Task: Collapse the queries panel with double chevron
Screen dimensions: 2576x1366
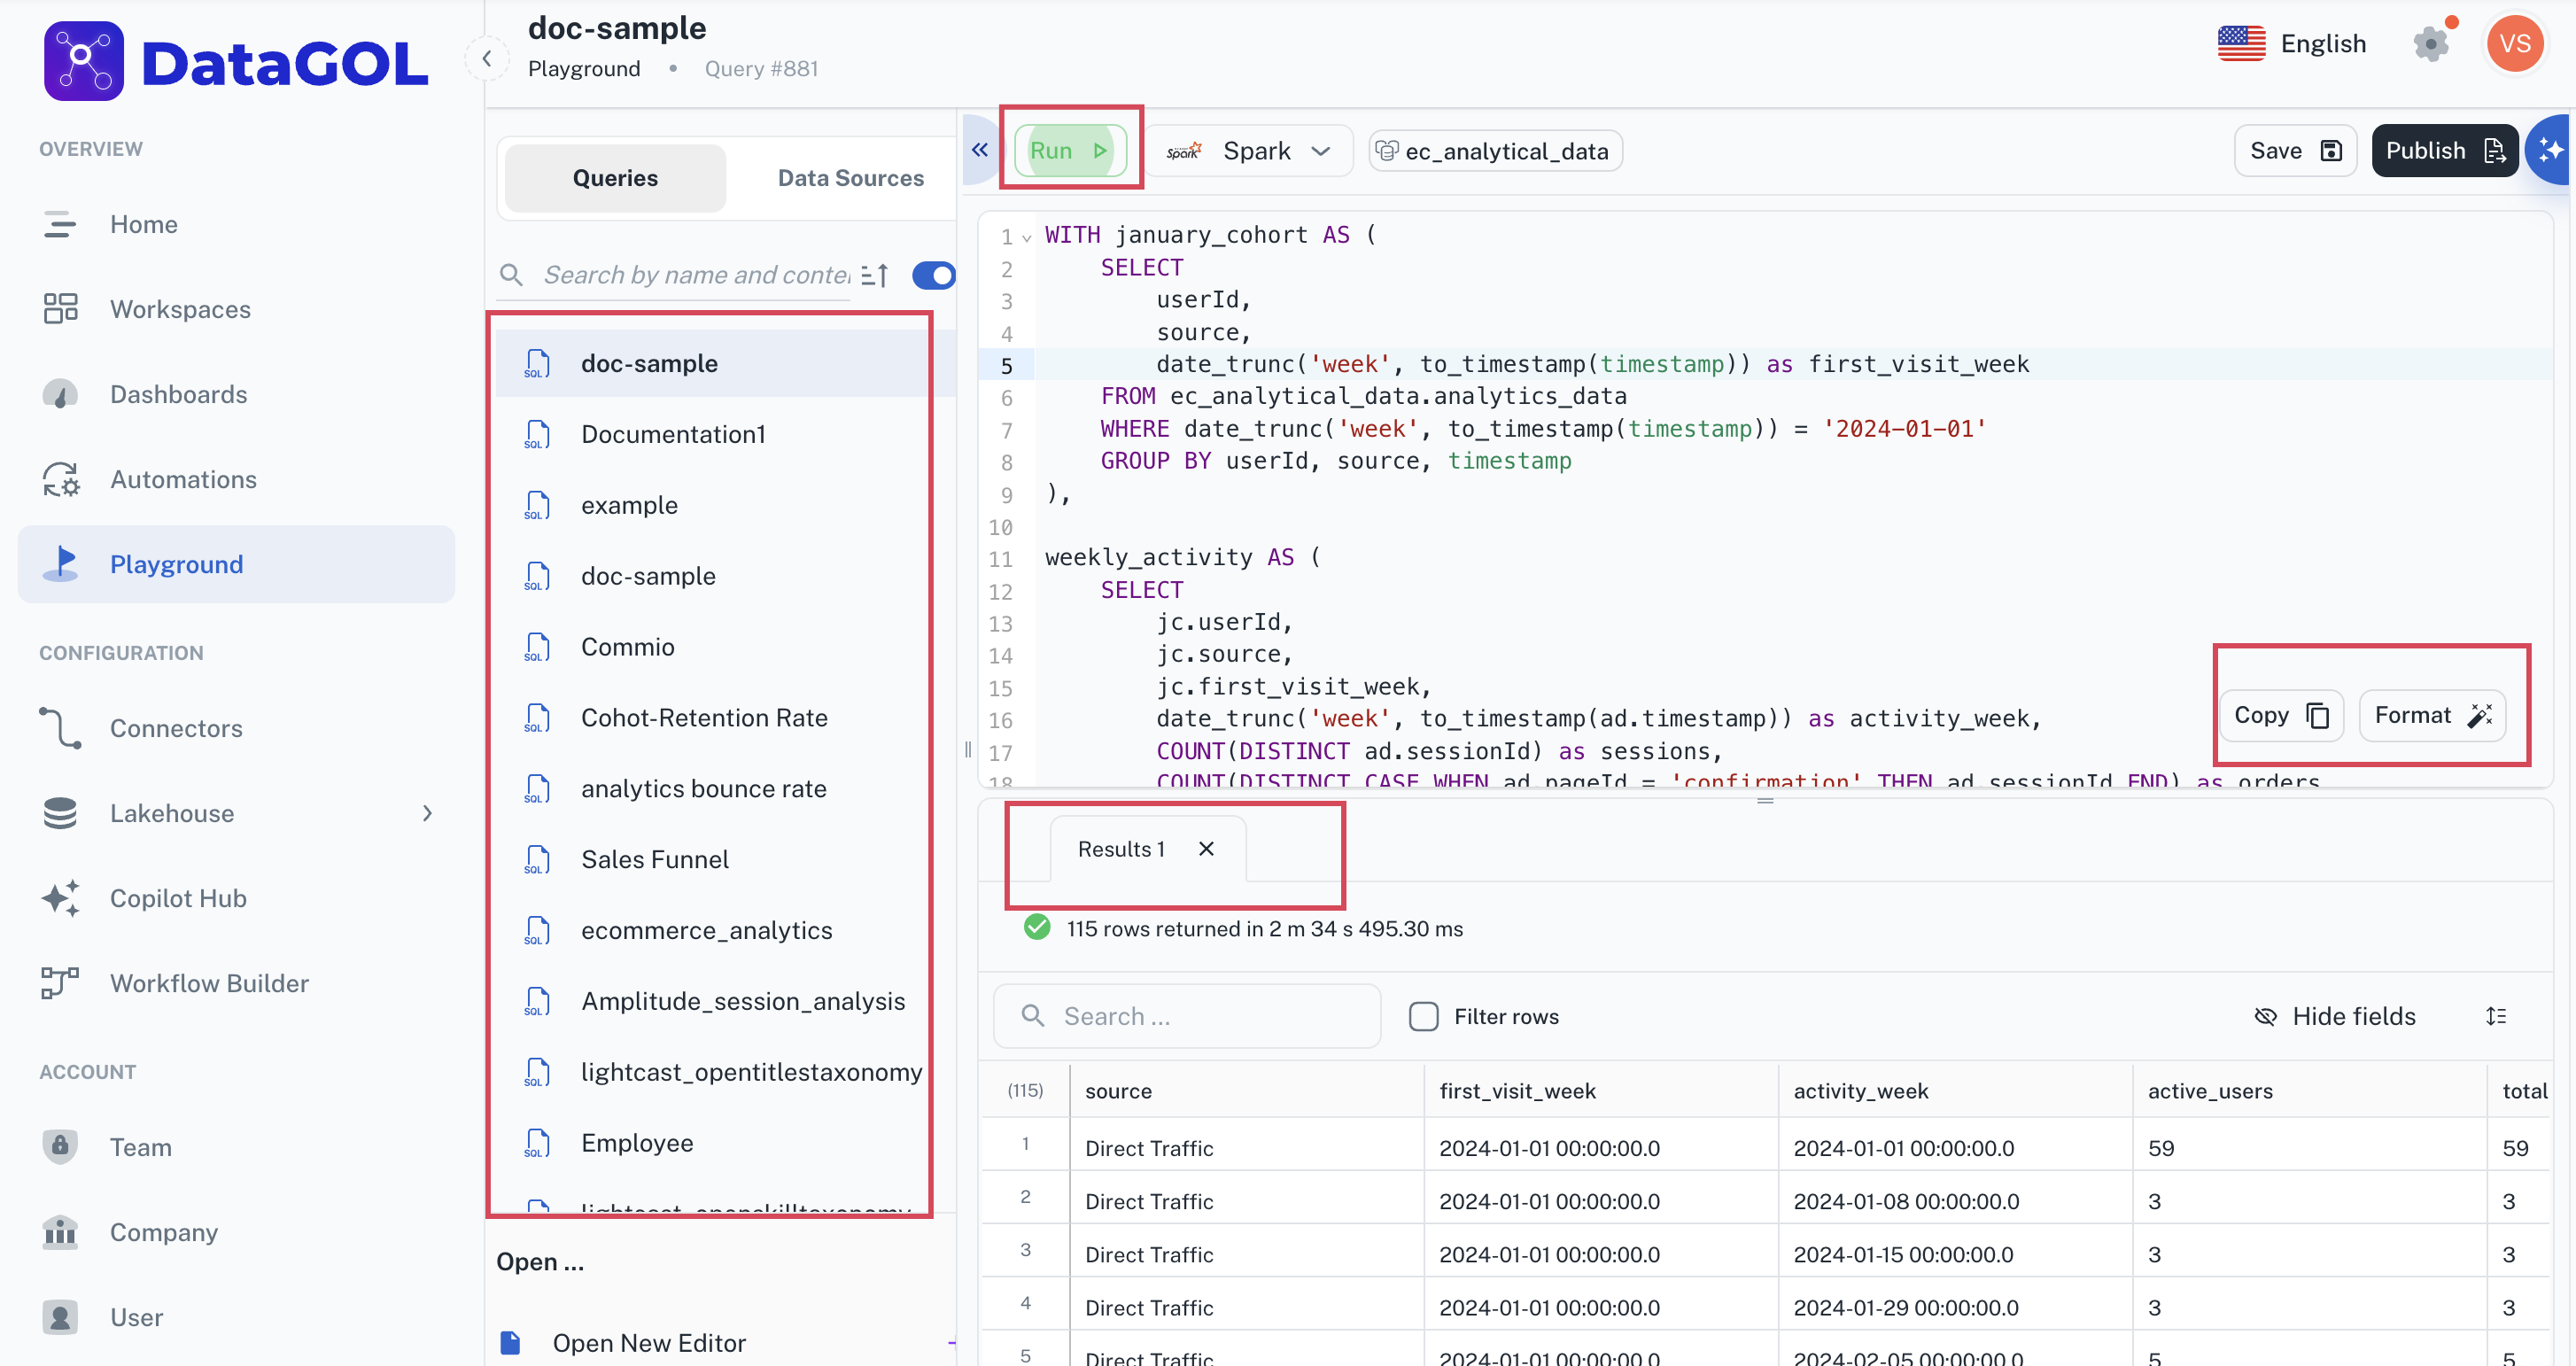Action: 980,150
